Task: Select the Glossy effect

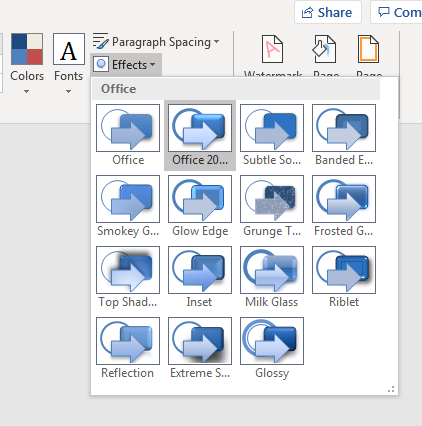Action: pos(272,348)
